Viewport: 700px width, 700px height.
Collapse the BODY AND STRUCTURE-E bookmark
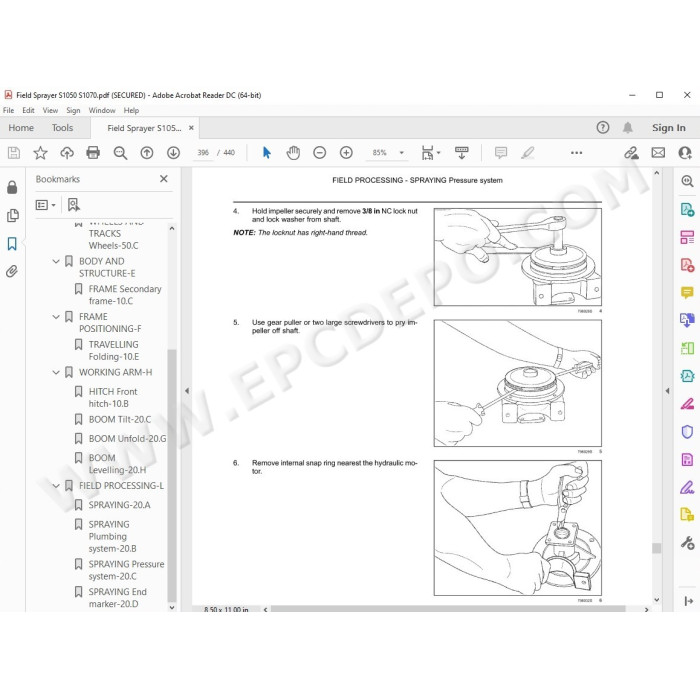56,262
